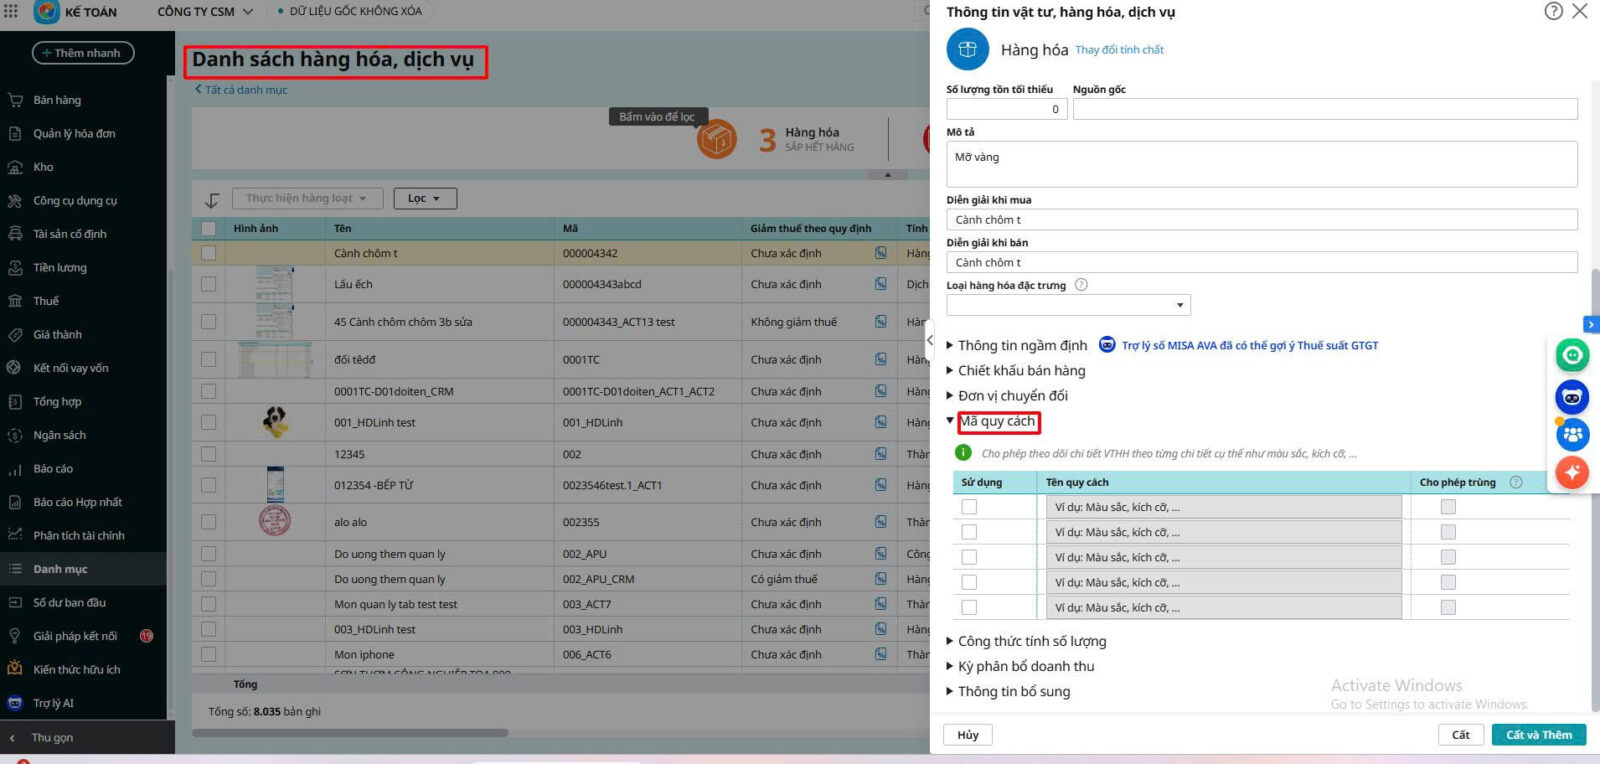
Task: Click the horizontal scrollbar below the item list
Action: click(350, 733)
